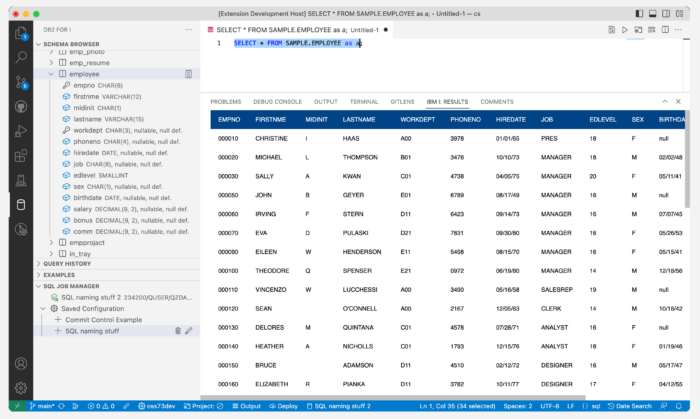Screen dimensions: 700x419
Task: Switch to the GitLens tab
Action: click(402, 102)
